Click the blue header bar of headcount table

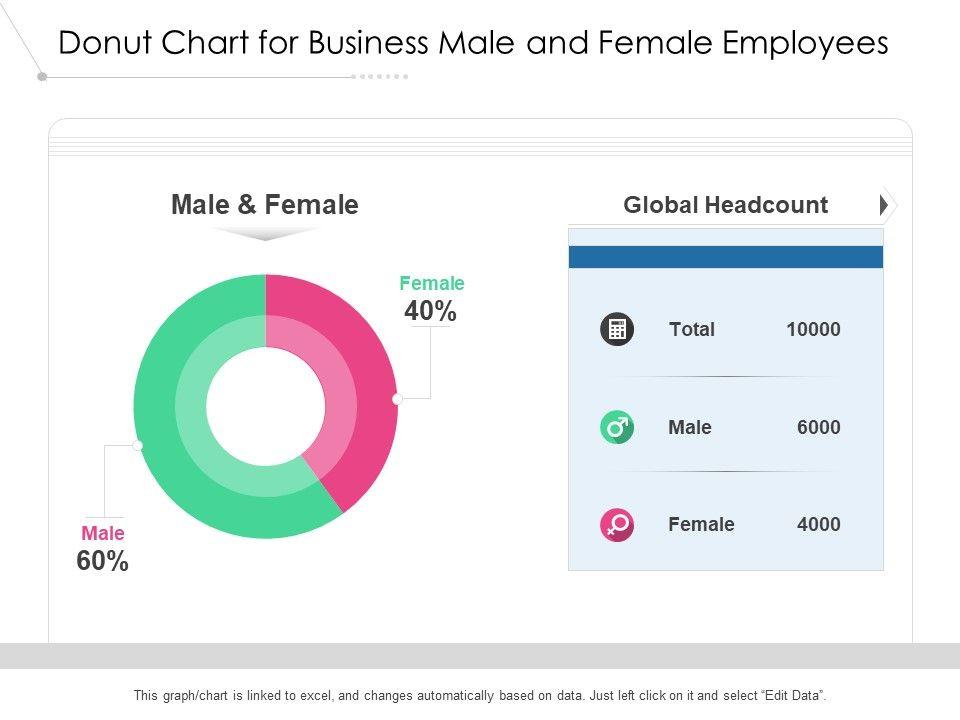pos(725,257)
